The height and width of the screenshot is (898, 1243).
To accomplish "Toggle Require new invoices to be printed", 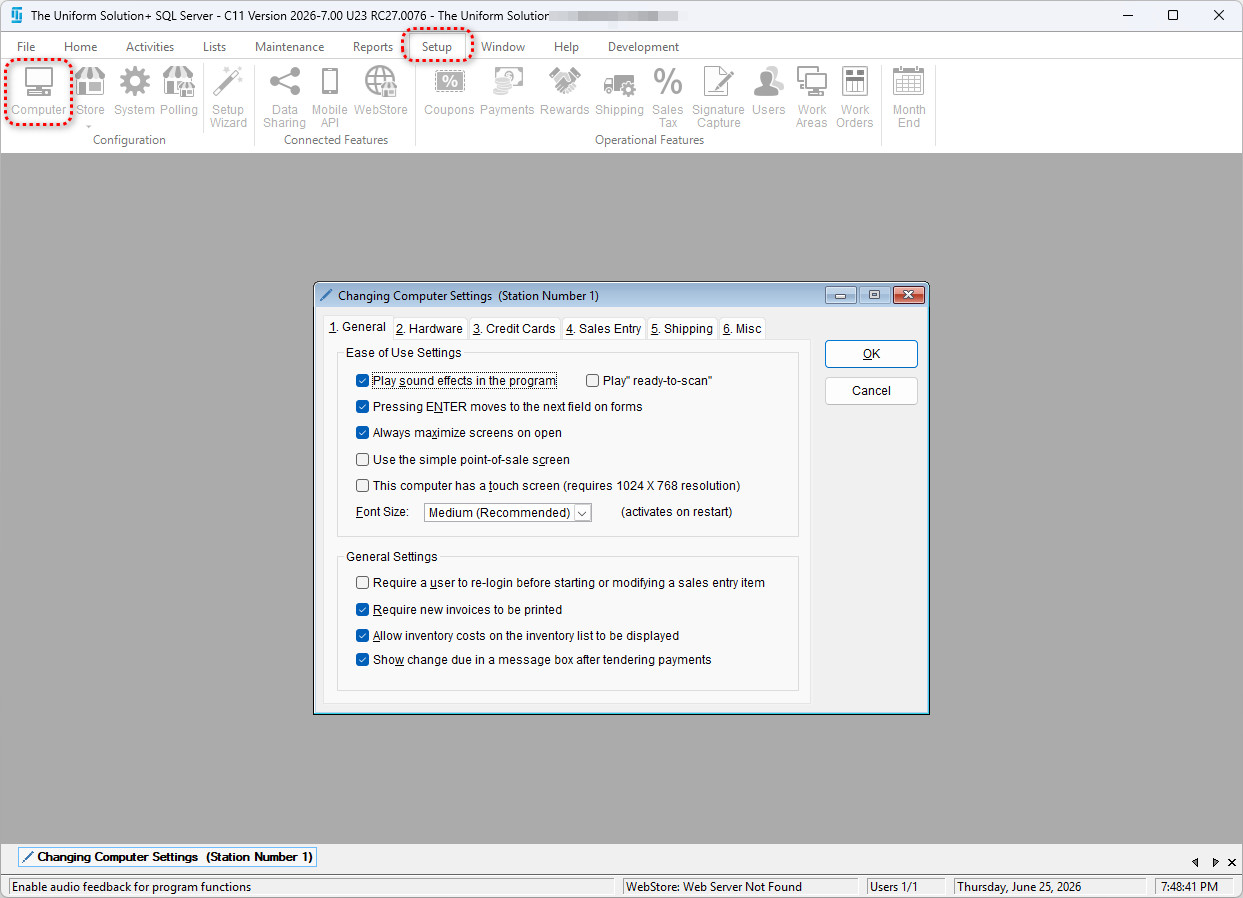I will (x=363, y=609).
